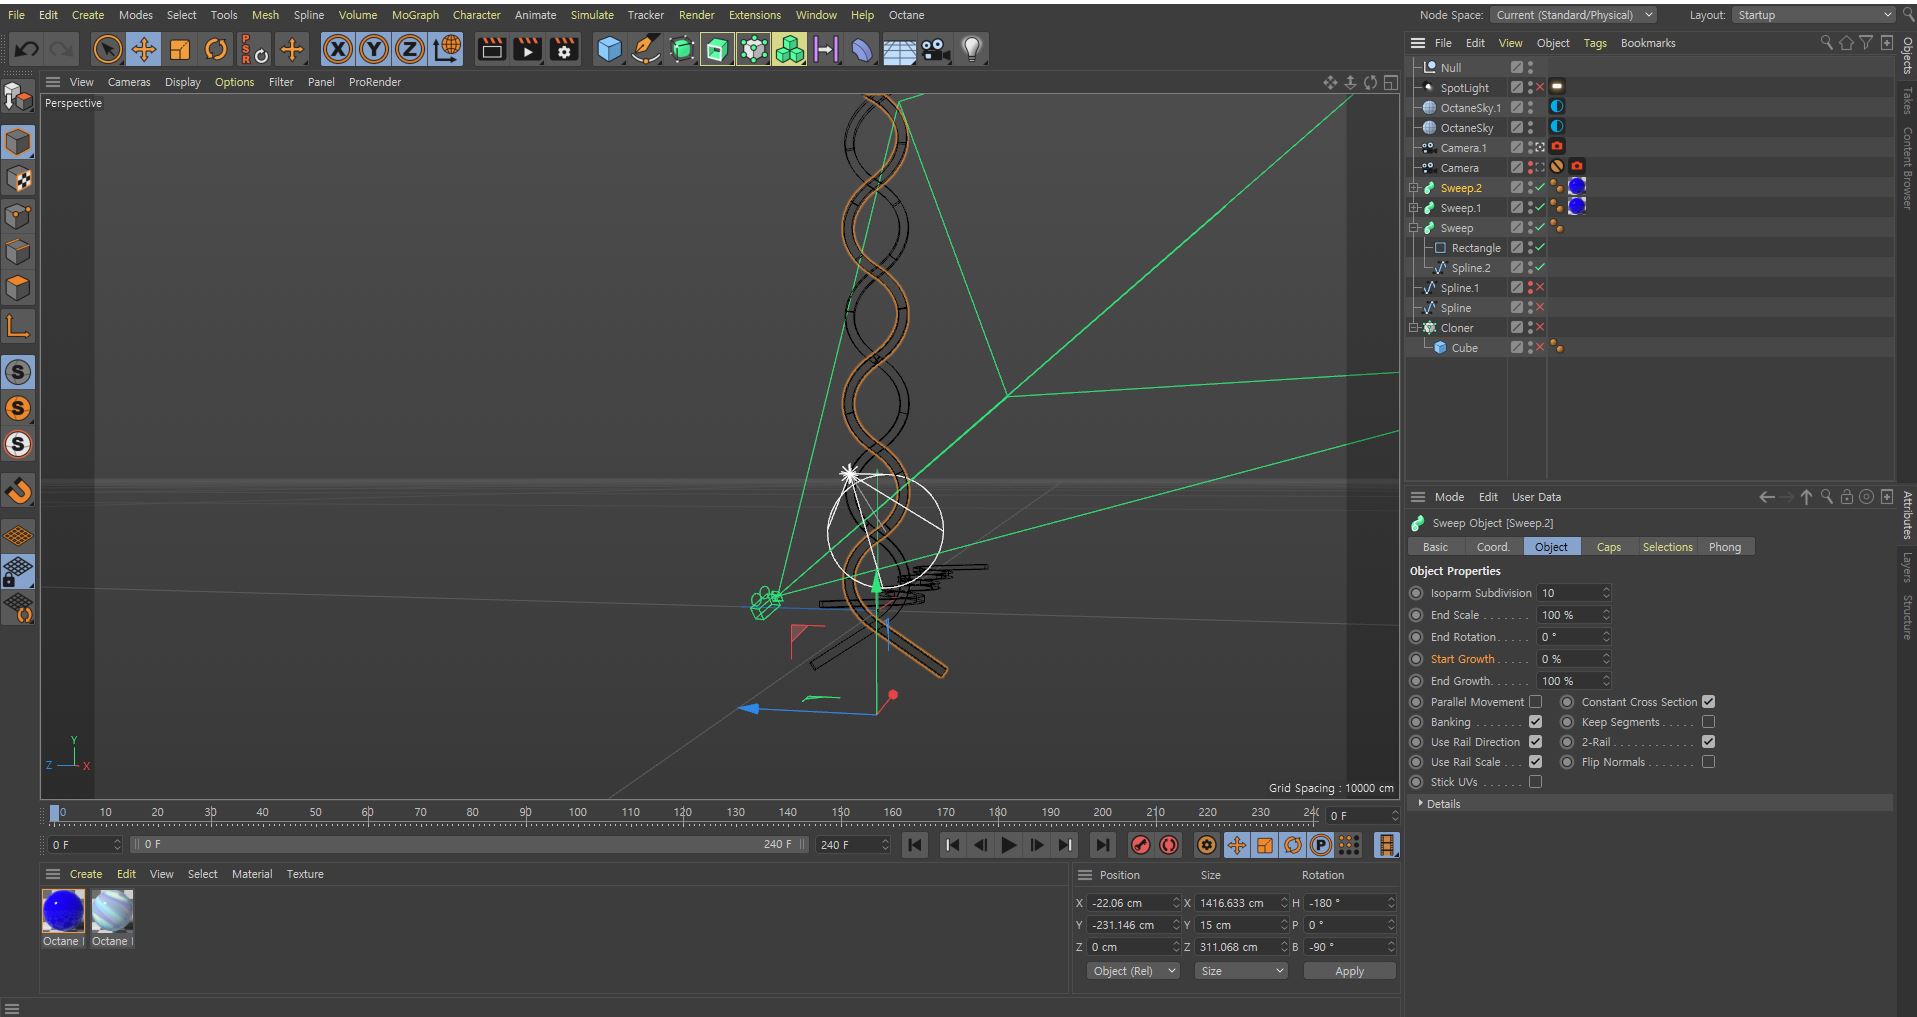Viewport: 1917px width, 1017px height.
Task: Click Play Forwards button in timeline
Action: (1008, 845)
